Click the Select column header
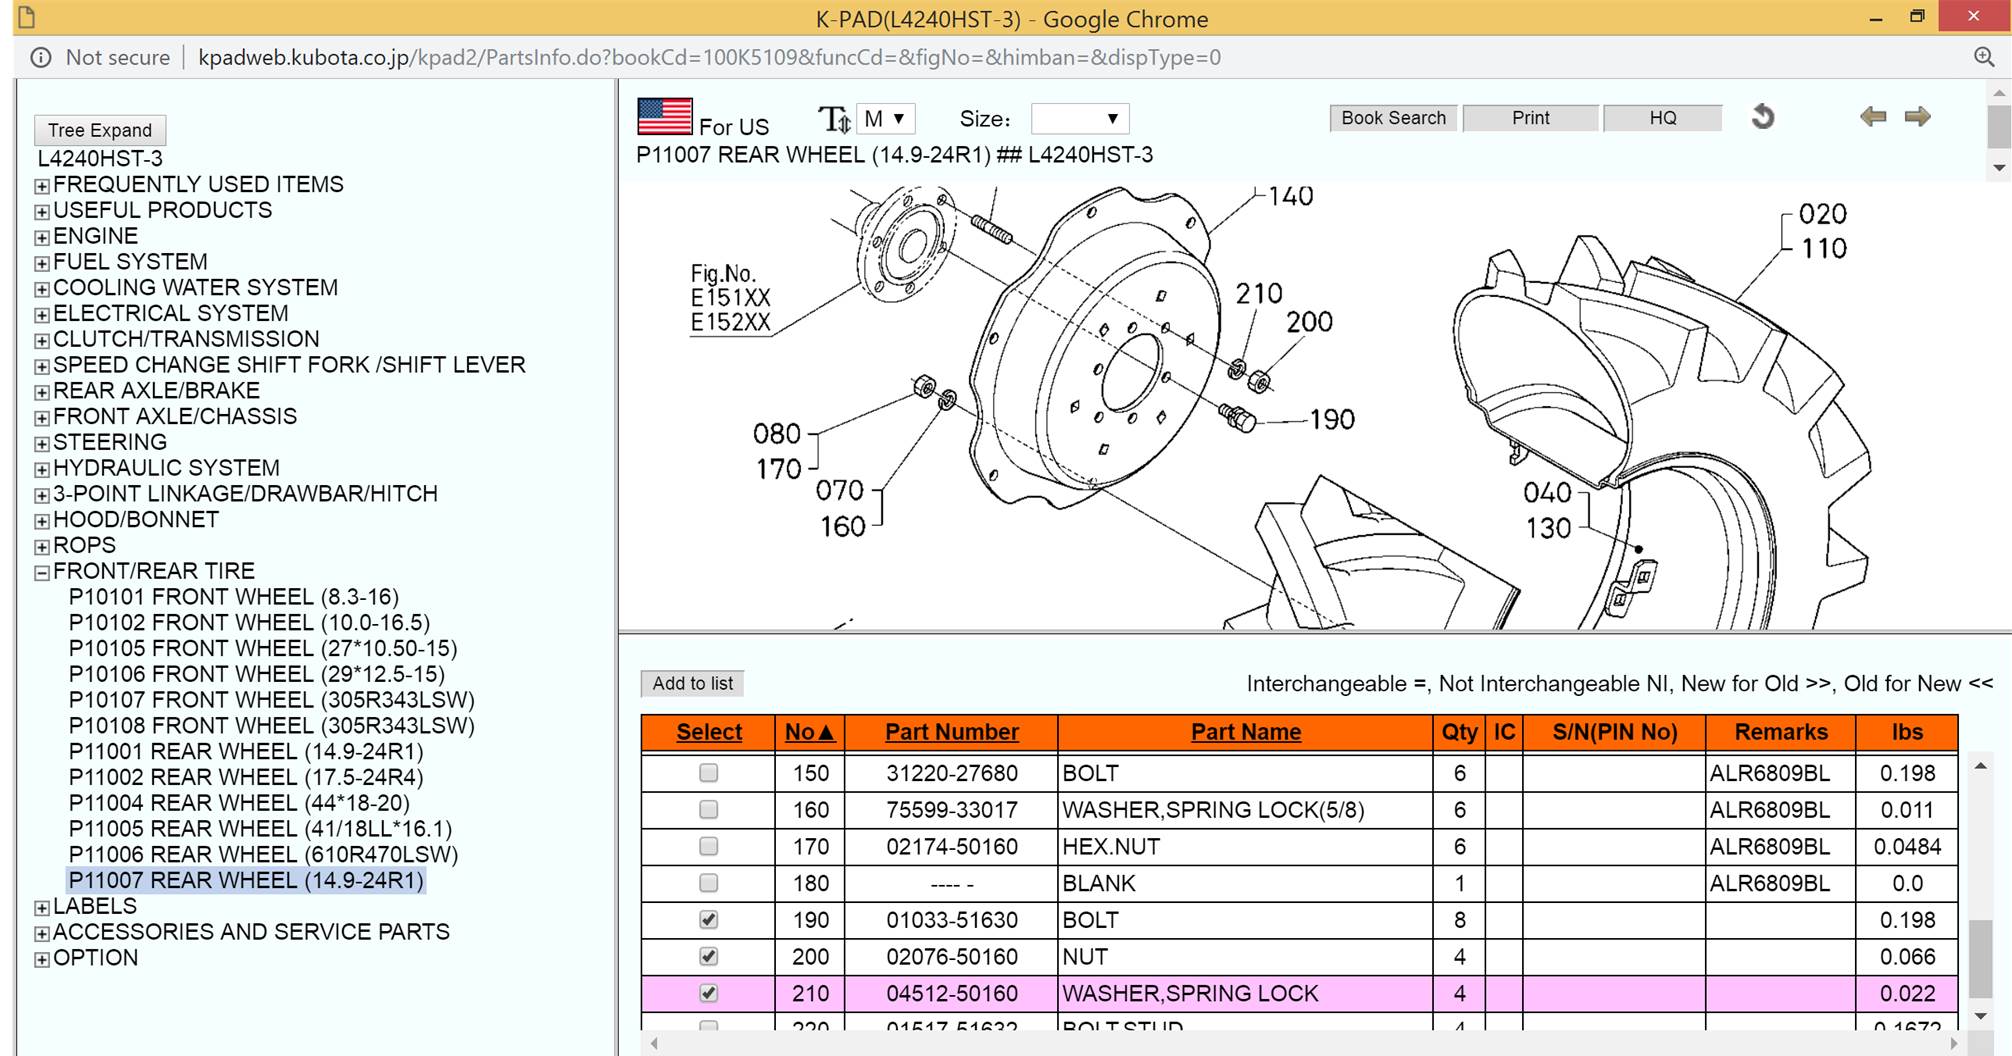2012x1056 pixels. 709,732
